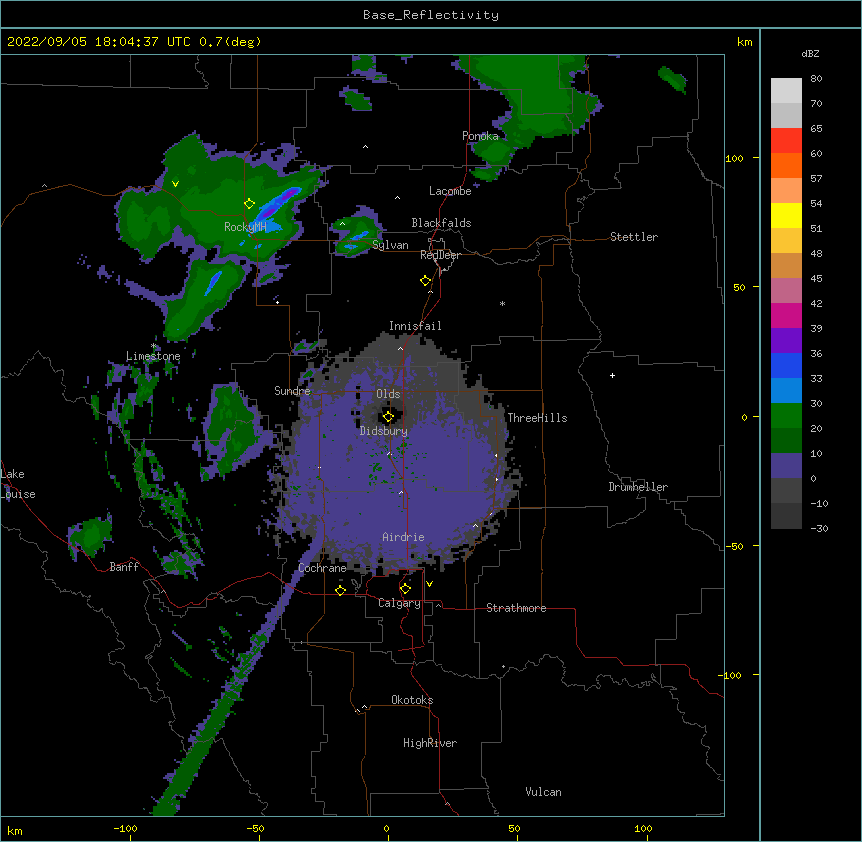The width and height of the screenshot is (862, 842).
Task: Select the Didsbury label
Action: click(384, 431)
